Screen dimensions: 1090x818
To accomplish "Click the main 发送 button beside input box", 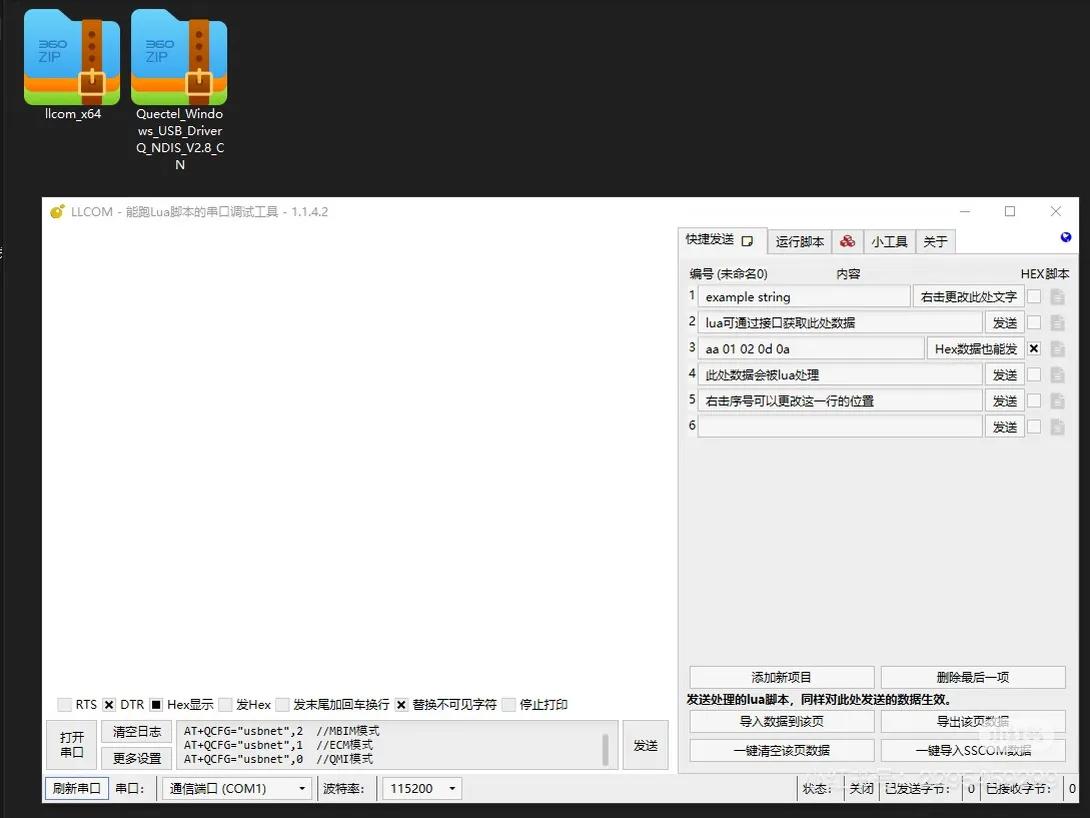I will click(x=645, y=745).
